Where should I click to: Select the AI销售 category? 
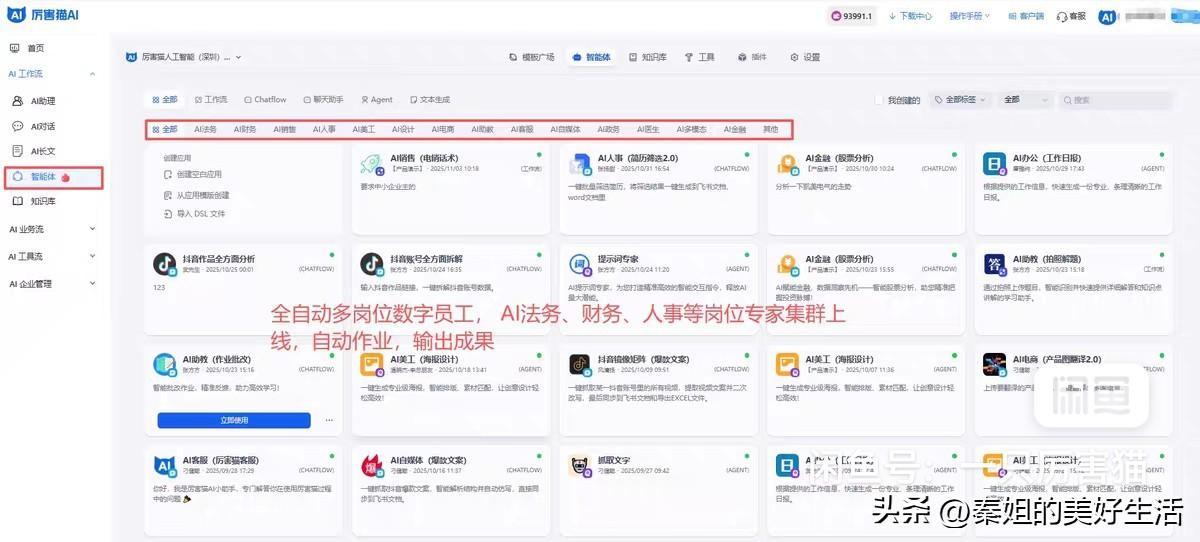(285, 129)
